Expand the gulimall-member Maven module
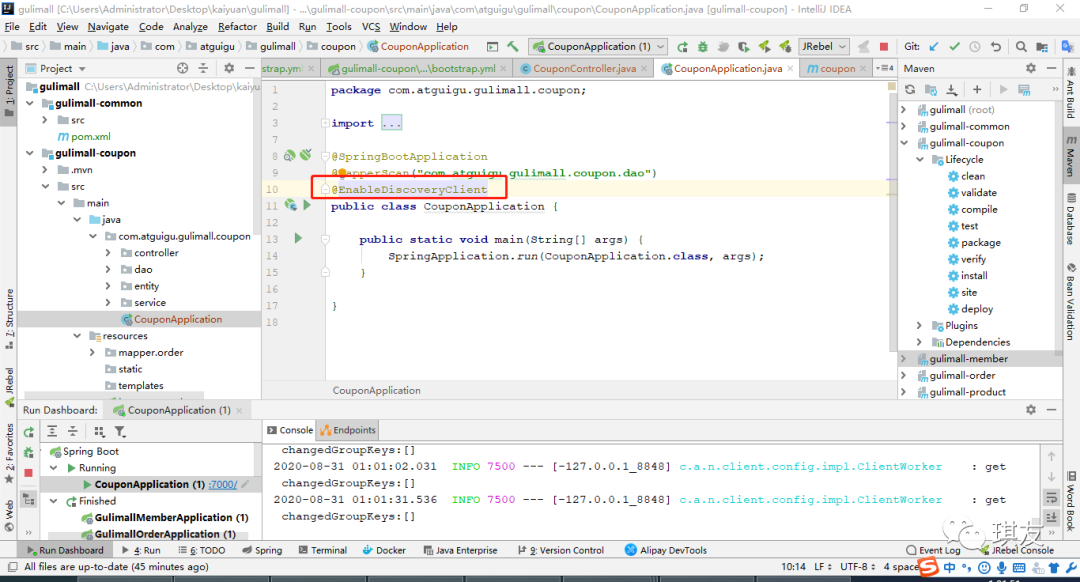This screenshot has width=1080, height=582. pyautogui.click(x=903, y=359)
